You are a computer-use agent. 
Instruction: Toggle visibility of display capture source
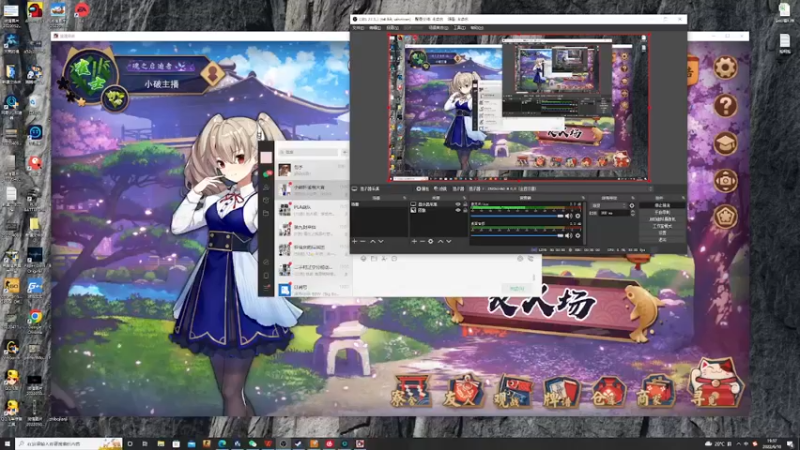tap(458, 204)
